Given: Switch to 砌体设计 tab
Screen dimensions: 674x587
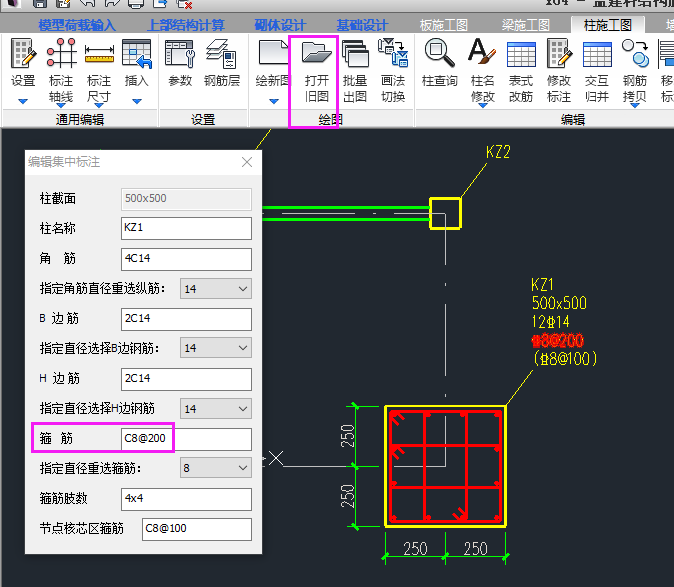Looking at the screenshot, I should (280, 25).
